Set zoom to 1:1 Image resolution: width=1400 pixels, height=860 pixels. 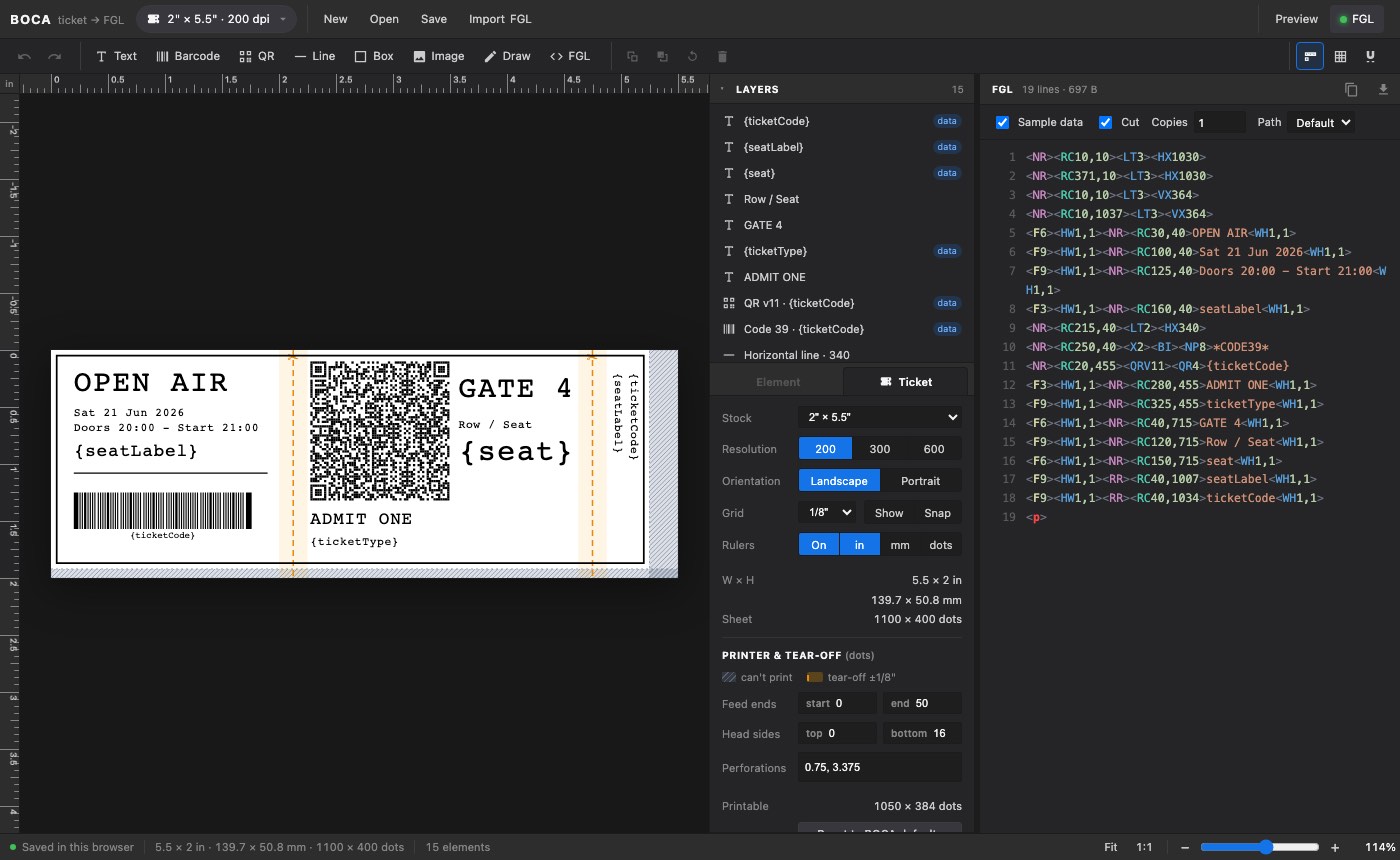1145,847
